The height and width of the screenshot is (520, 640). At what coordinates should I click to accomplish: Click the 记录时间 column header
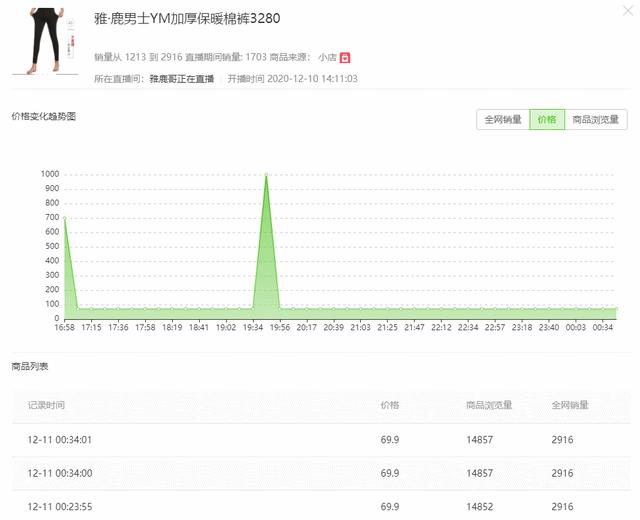(46, 405)
